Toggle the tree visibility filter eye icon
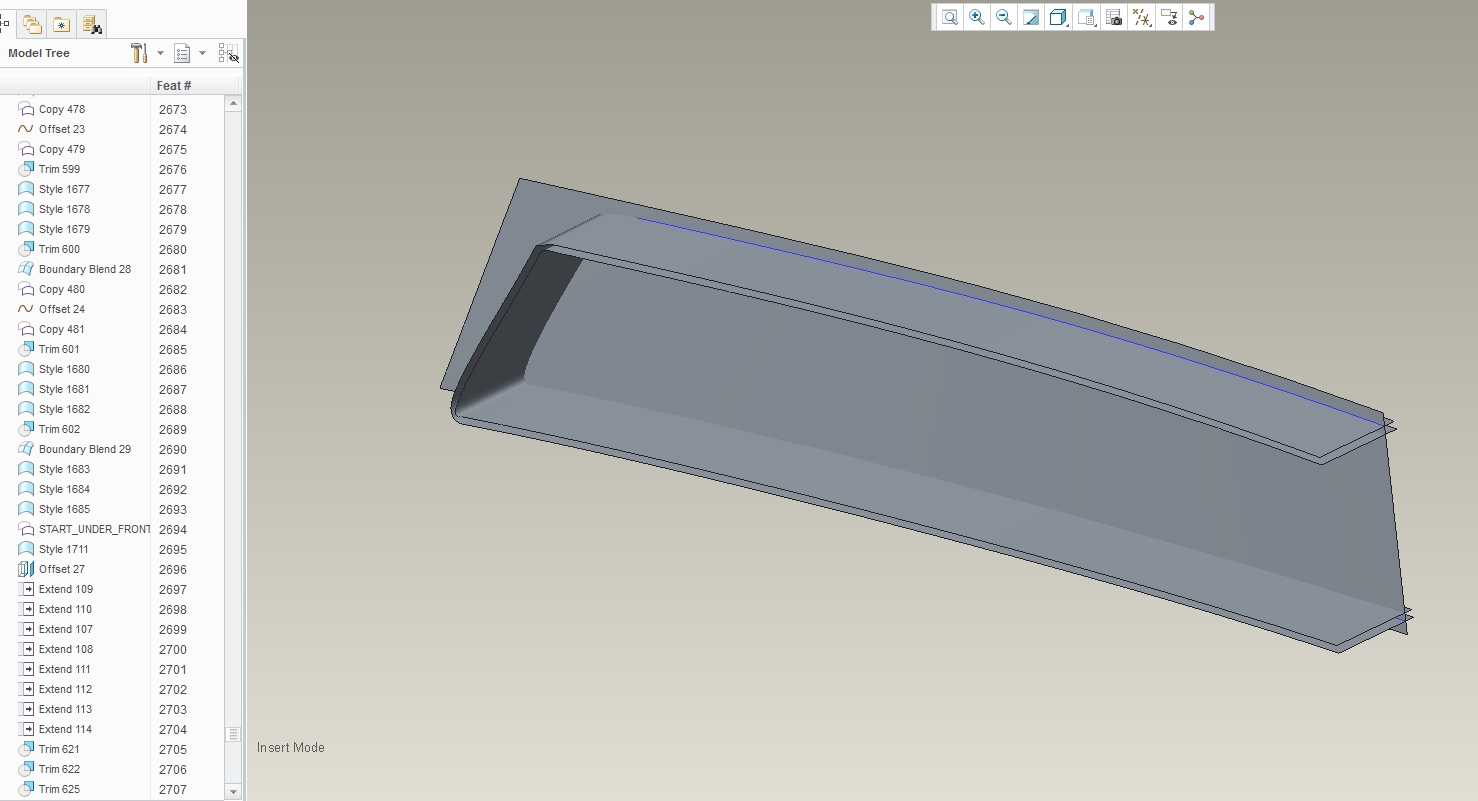The width and height of the screenshot is (1478, 801). 228,53
